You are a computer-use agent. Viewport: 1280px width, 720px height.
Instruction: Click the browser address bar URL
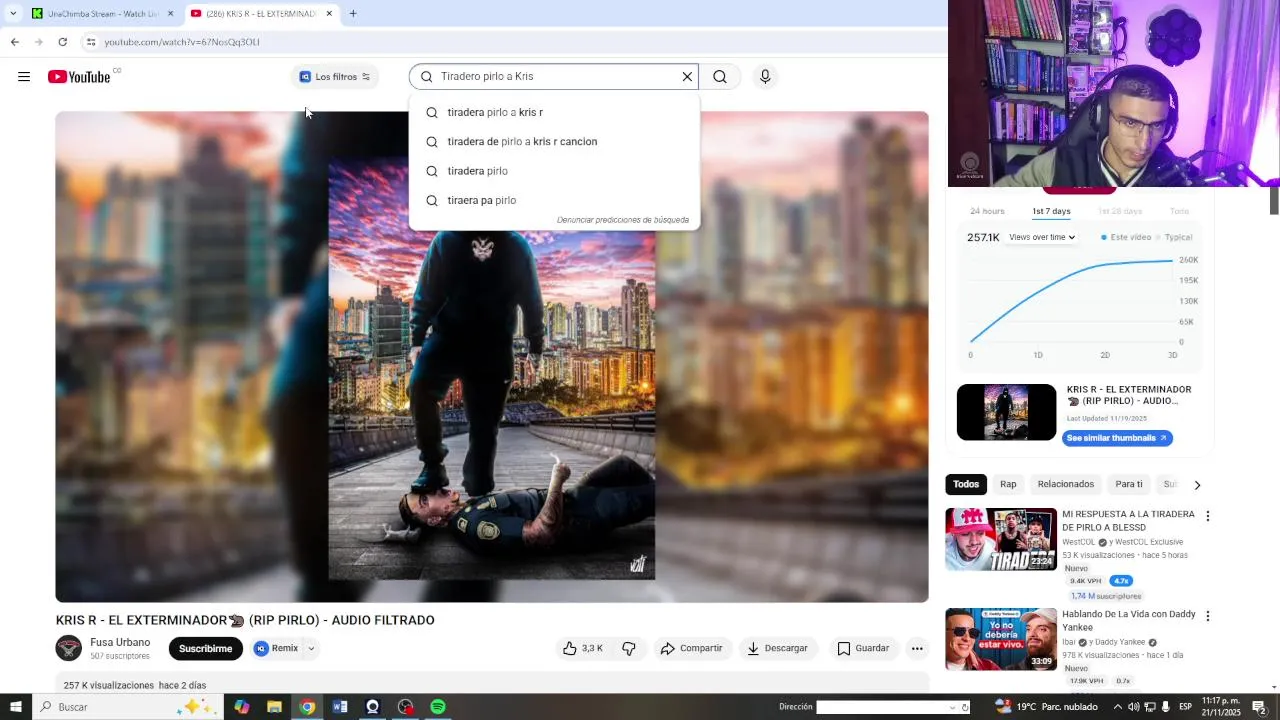[x=181, y=42]
